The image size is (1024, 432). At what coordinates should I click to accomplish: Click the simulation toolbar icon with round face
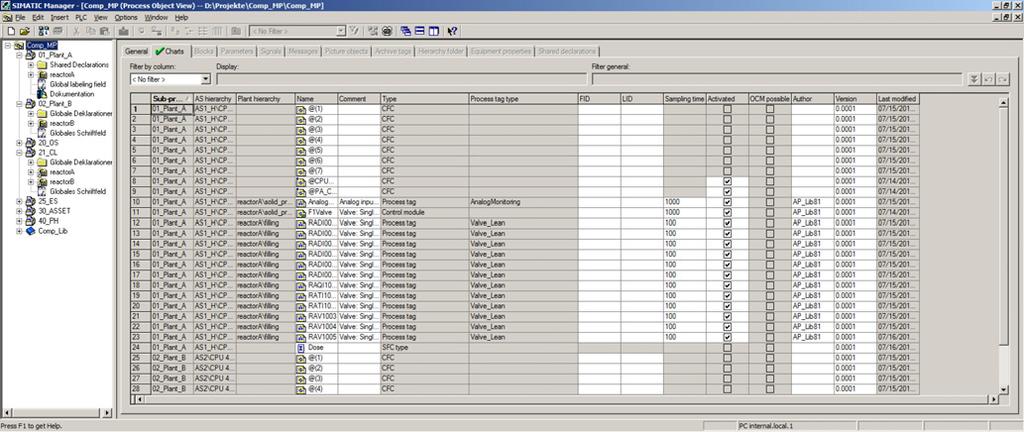tap(387, 31)
